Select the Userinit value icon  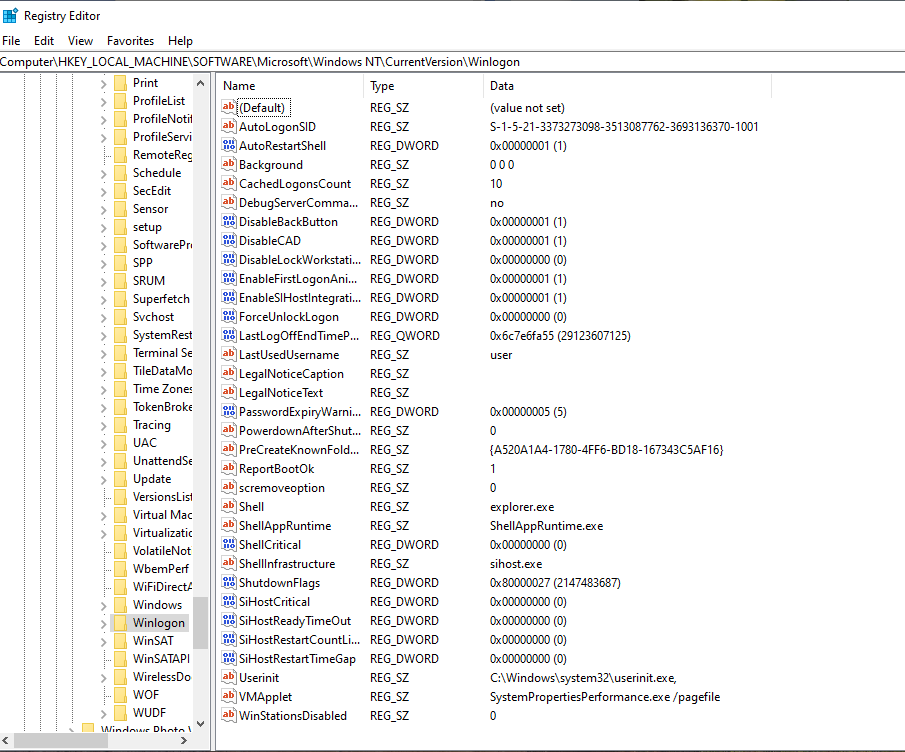[229, 678]
